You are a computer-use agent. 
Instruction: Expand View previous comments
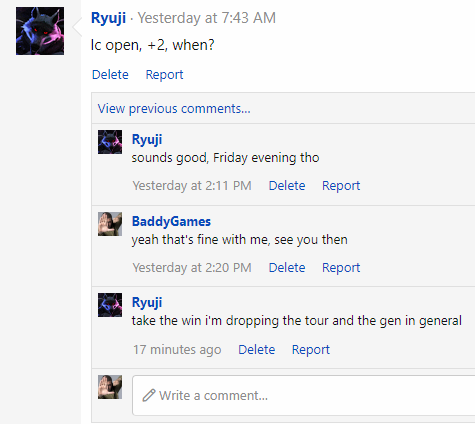click(x=174, y=109)
